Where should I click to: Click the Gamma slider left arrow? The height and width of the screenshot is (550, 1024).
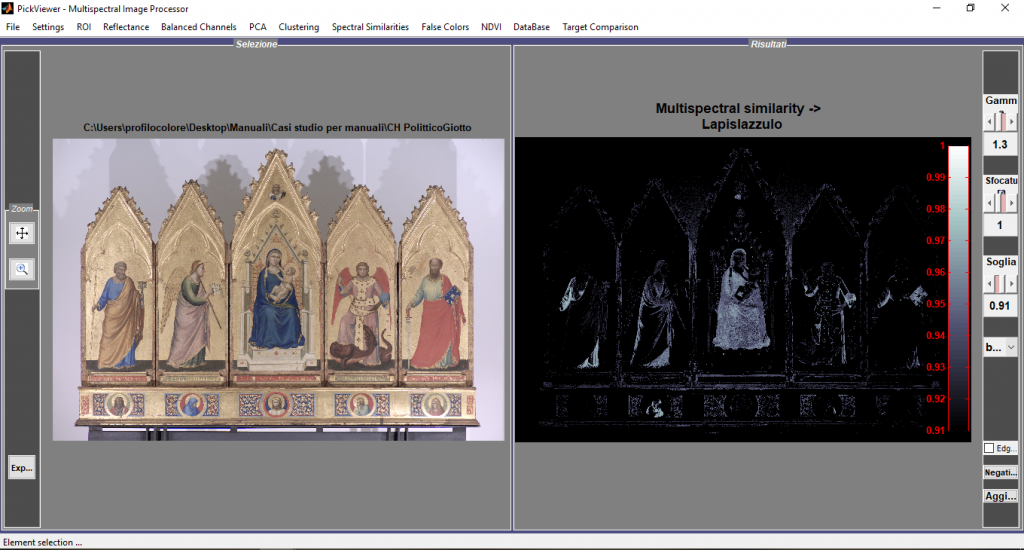click(989, 121)
